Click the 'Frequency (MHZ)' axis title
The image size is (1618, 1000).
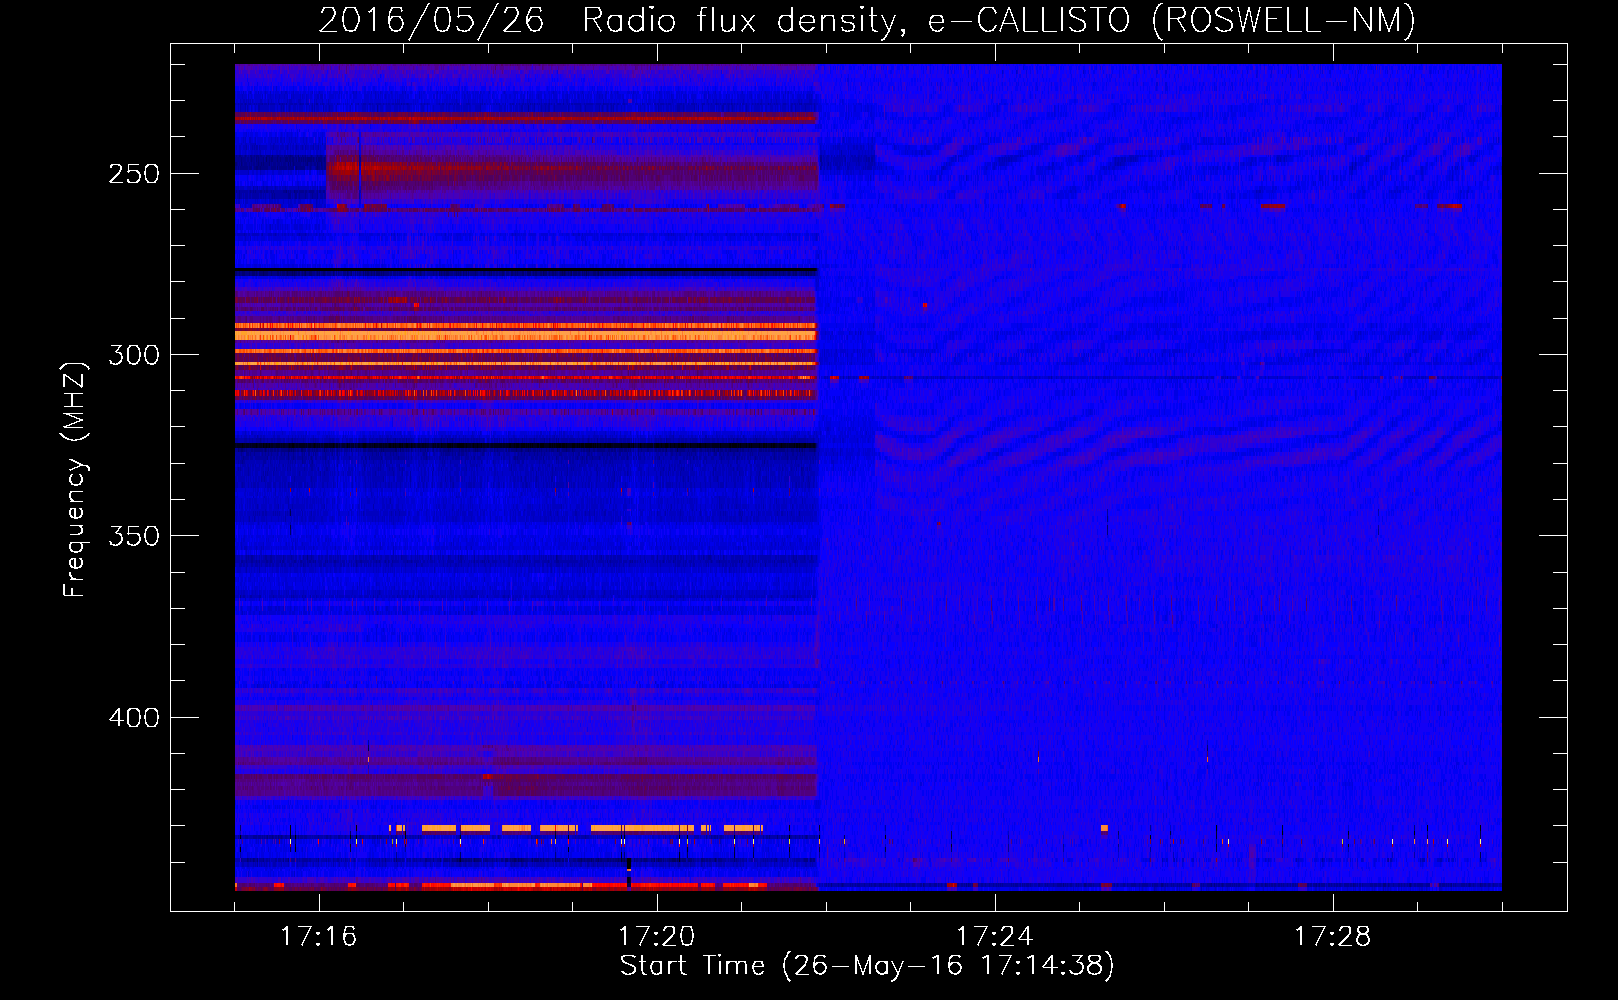pos(75,479)
